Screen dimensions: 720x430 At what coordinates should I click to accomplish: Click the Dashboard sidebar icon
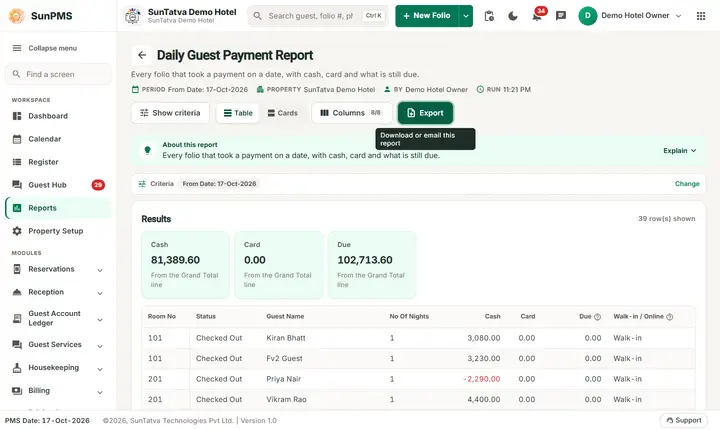[17, 116]
